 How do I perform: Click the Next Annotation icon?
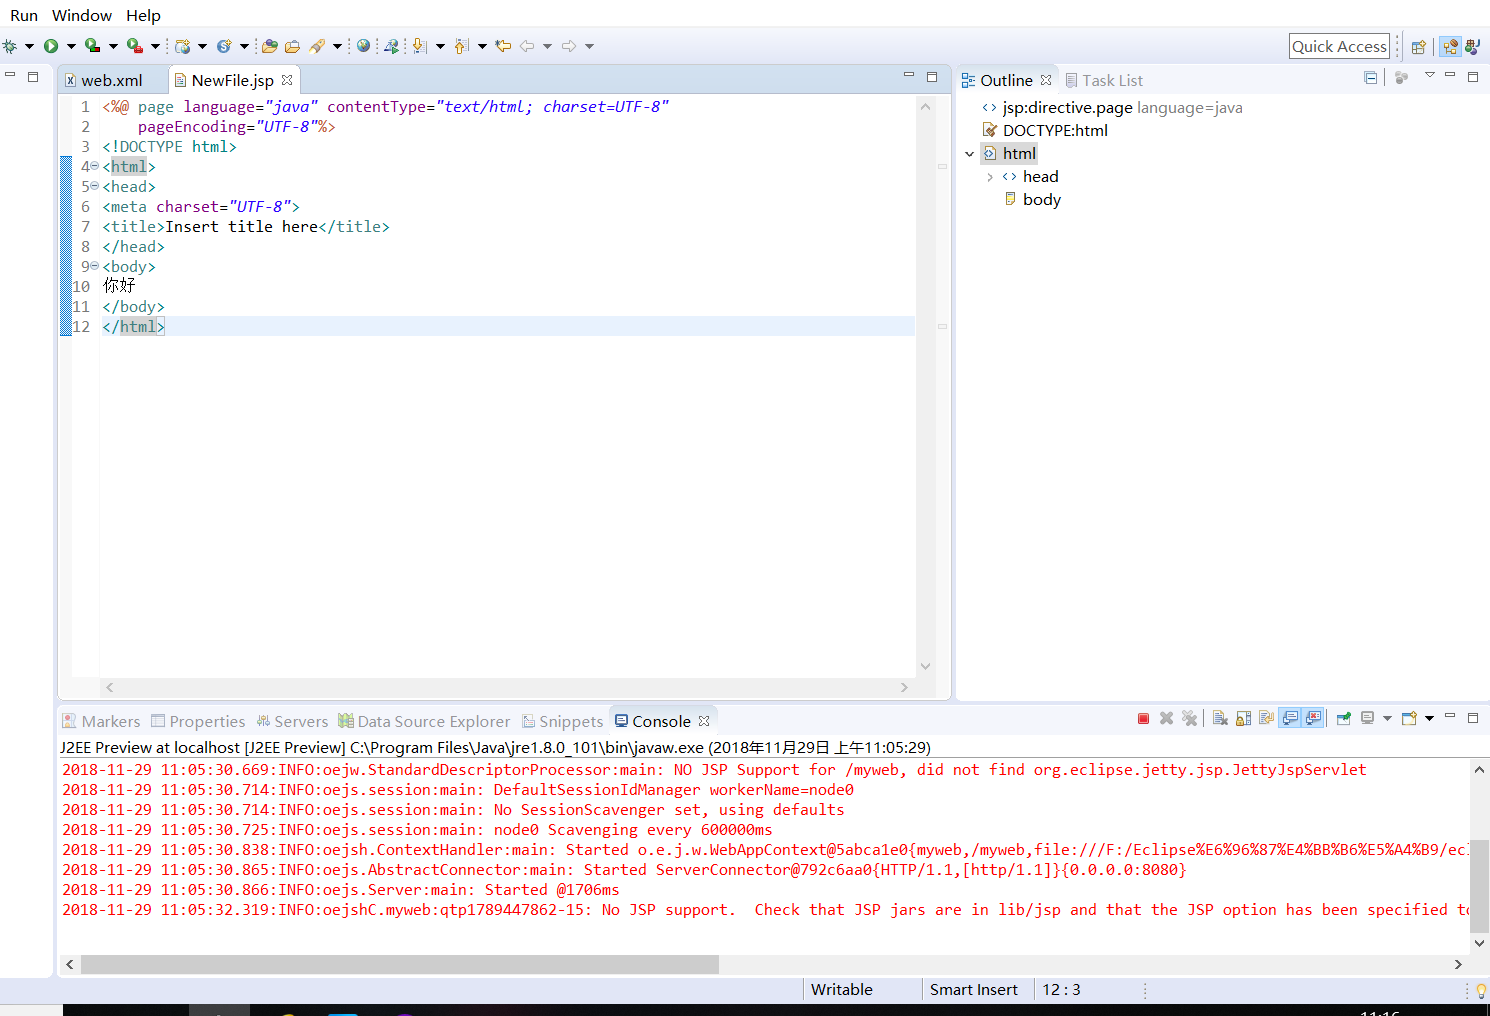[419, 46]
